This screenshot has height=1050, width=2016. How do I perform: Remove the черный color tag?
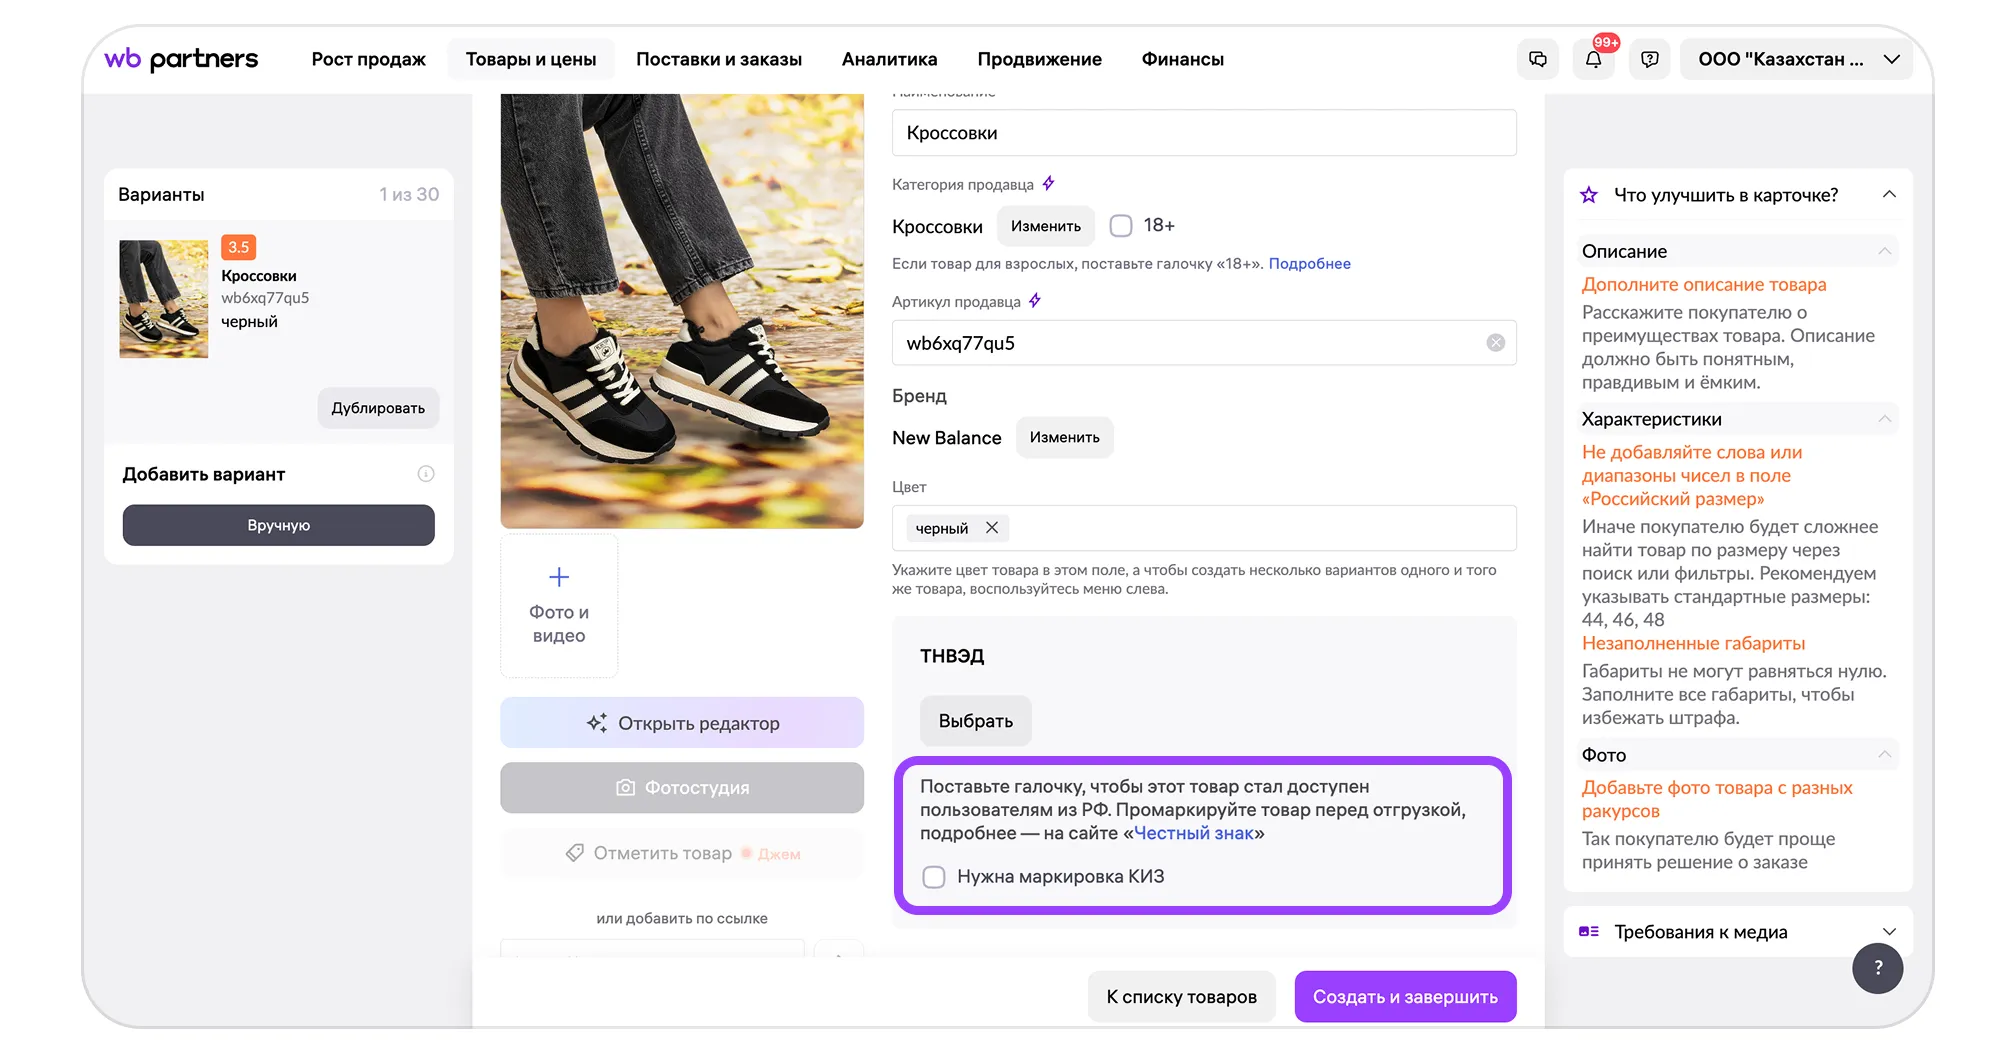coord(992,528)
